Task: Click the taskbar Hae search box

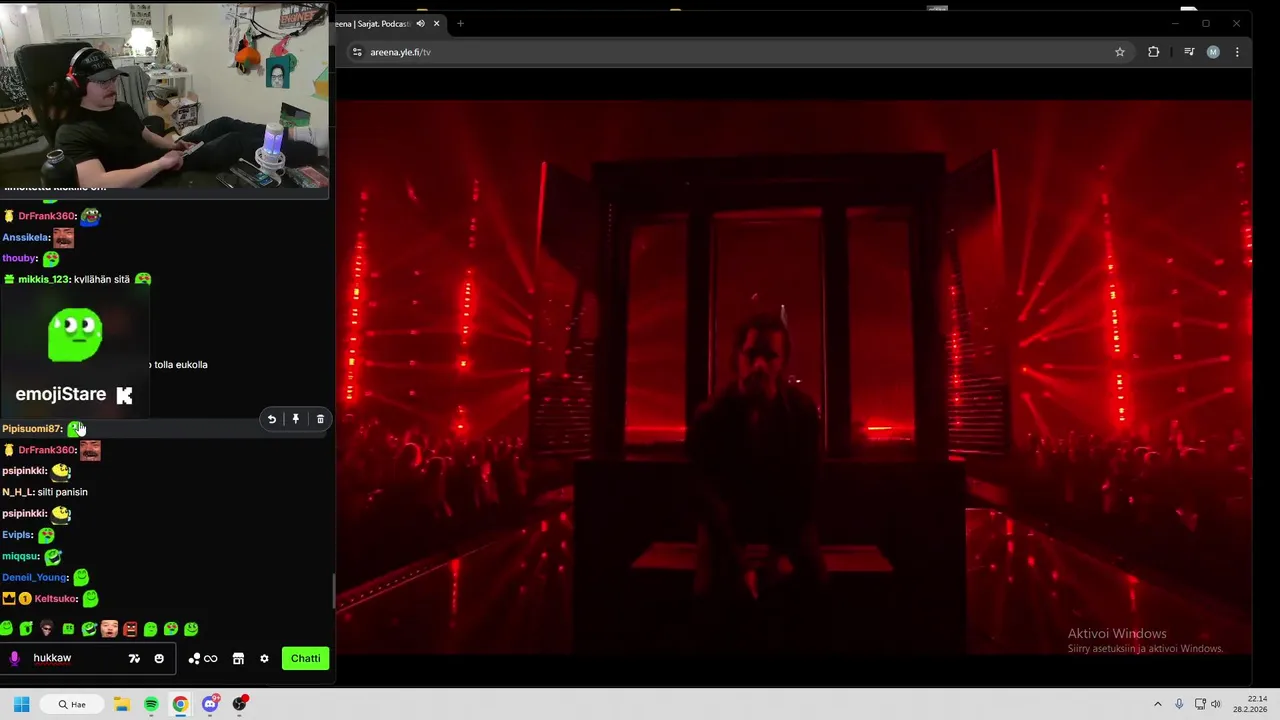Action: pos(70,704)
